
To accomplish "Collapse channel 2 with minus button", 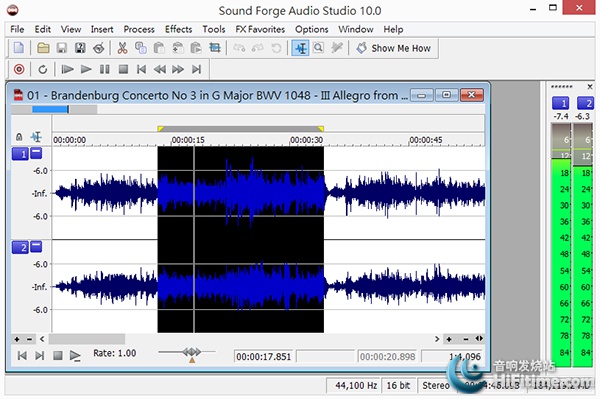I will point(36,247).
